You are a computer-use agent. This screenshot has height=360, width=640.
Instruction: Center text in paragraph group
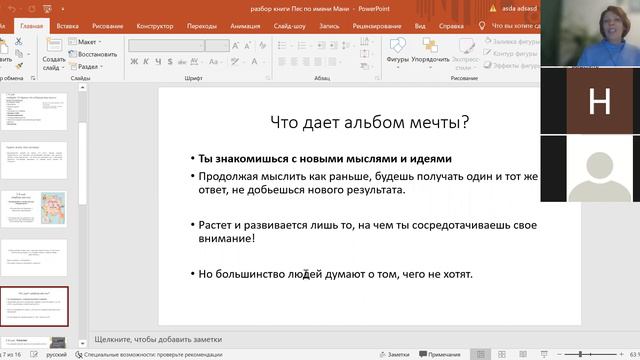pos(294,62)
